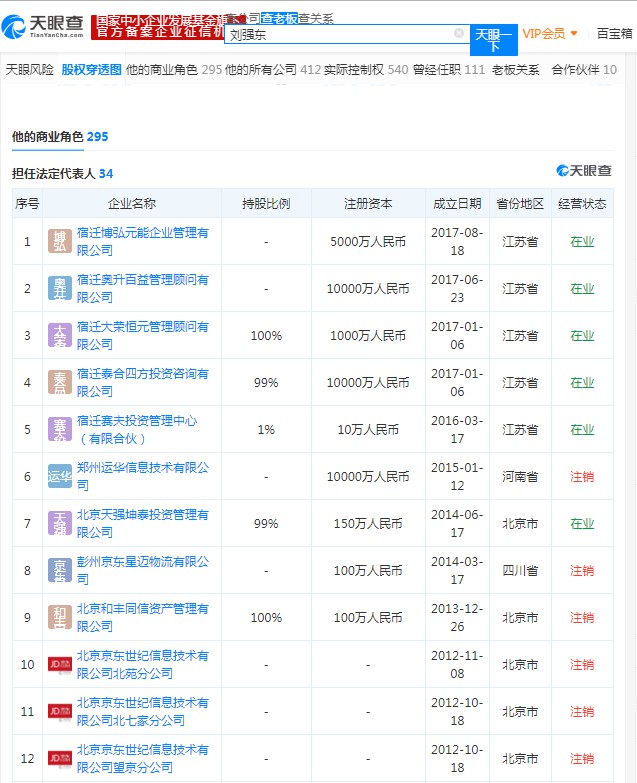Select the 实际控制权 540 tab

click(x=366, y=69)
